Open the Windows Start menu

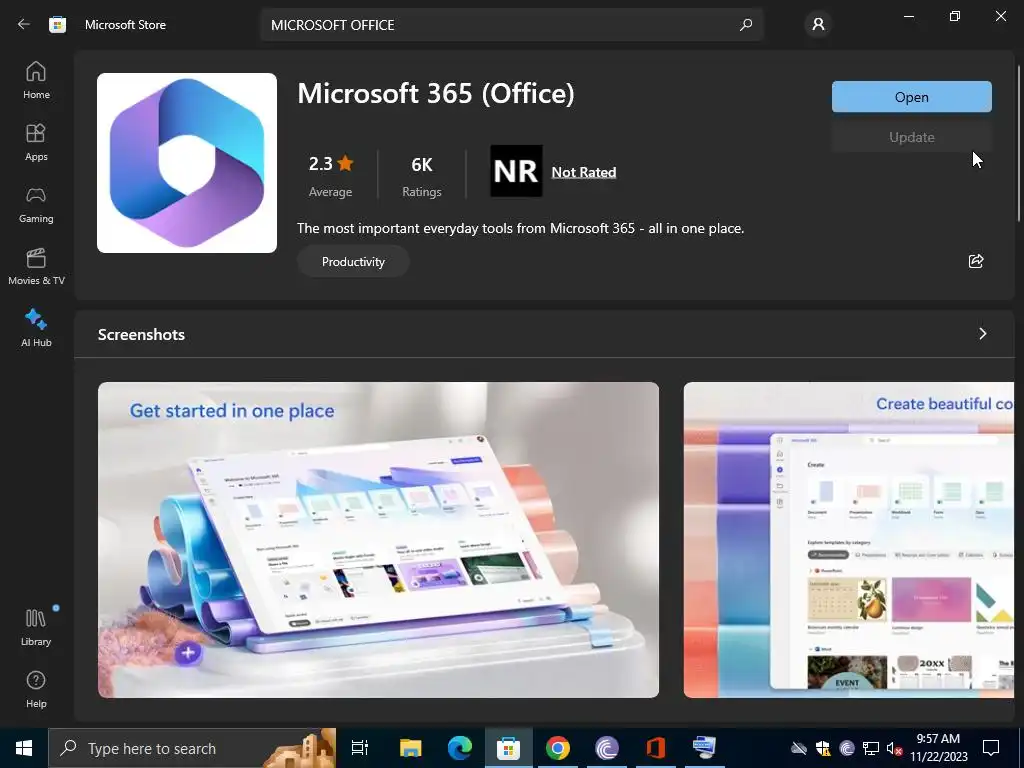pyautogui.click(x=24, y=748)
